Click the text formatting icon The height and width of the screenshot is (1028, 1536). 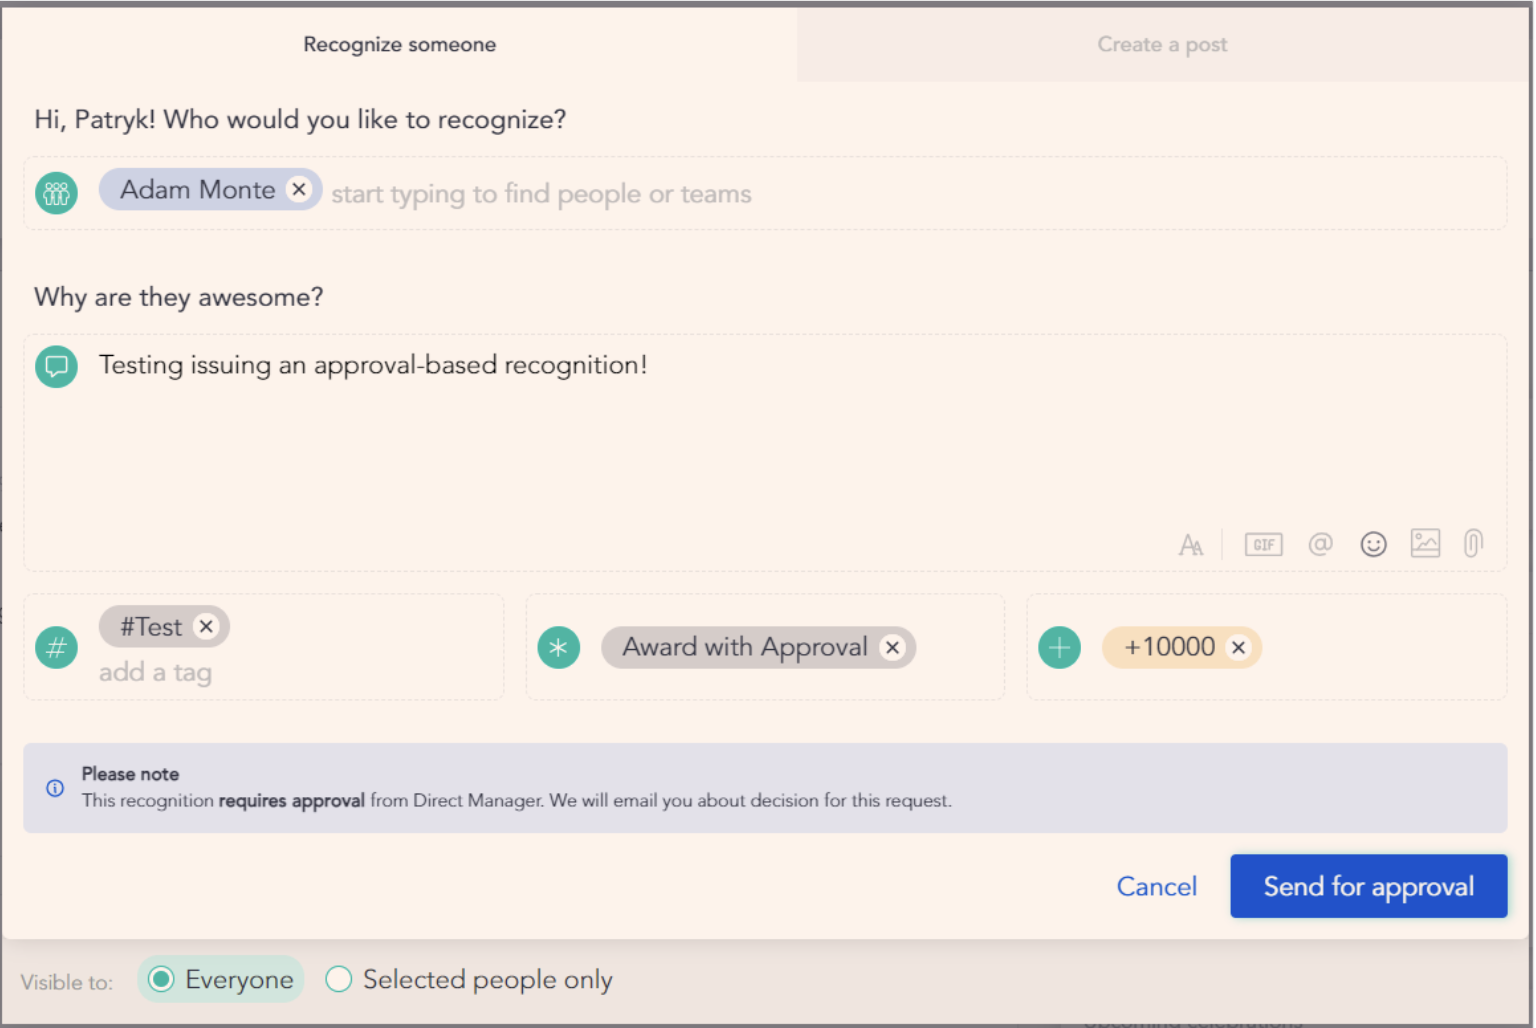pos(1190,545)
